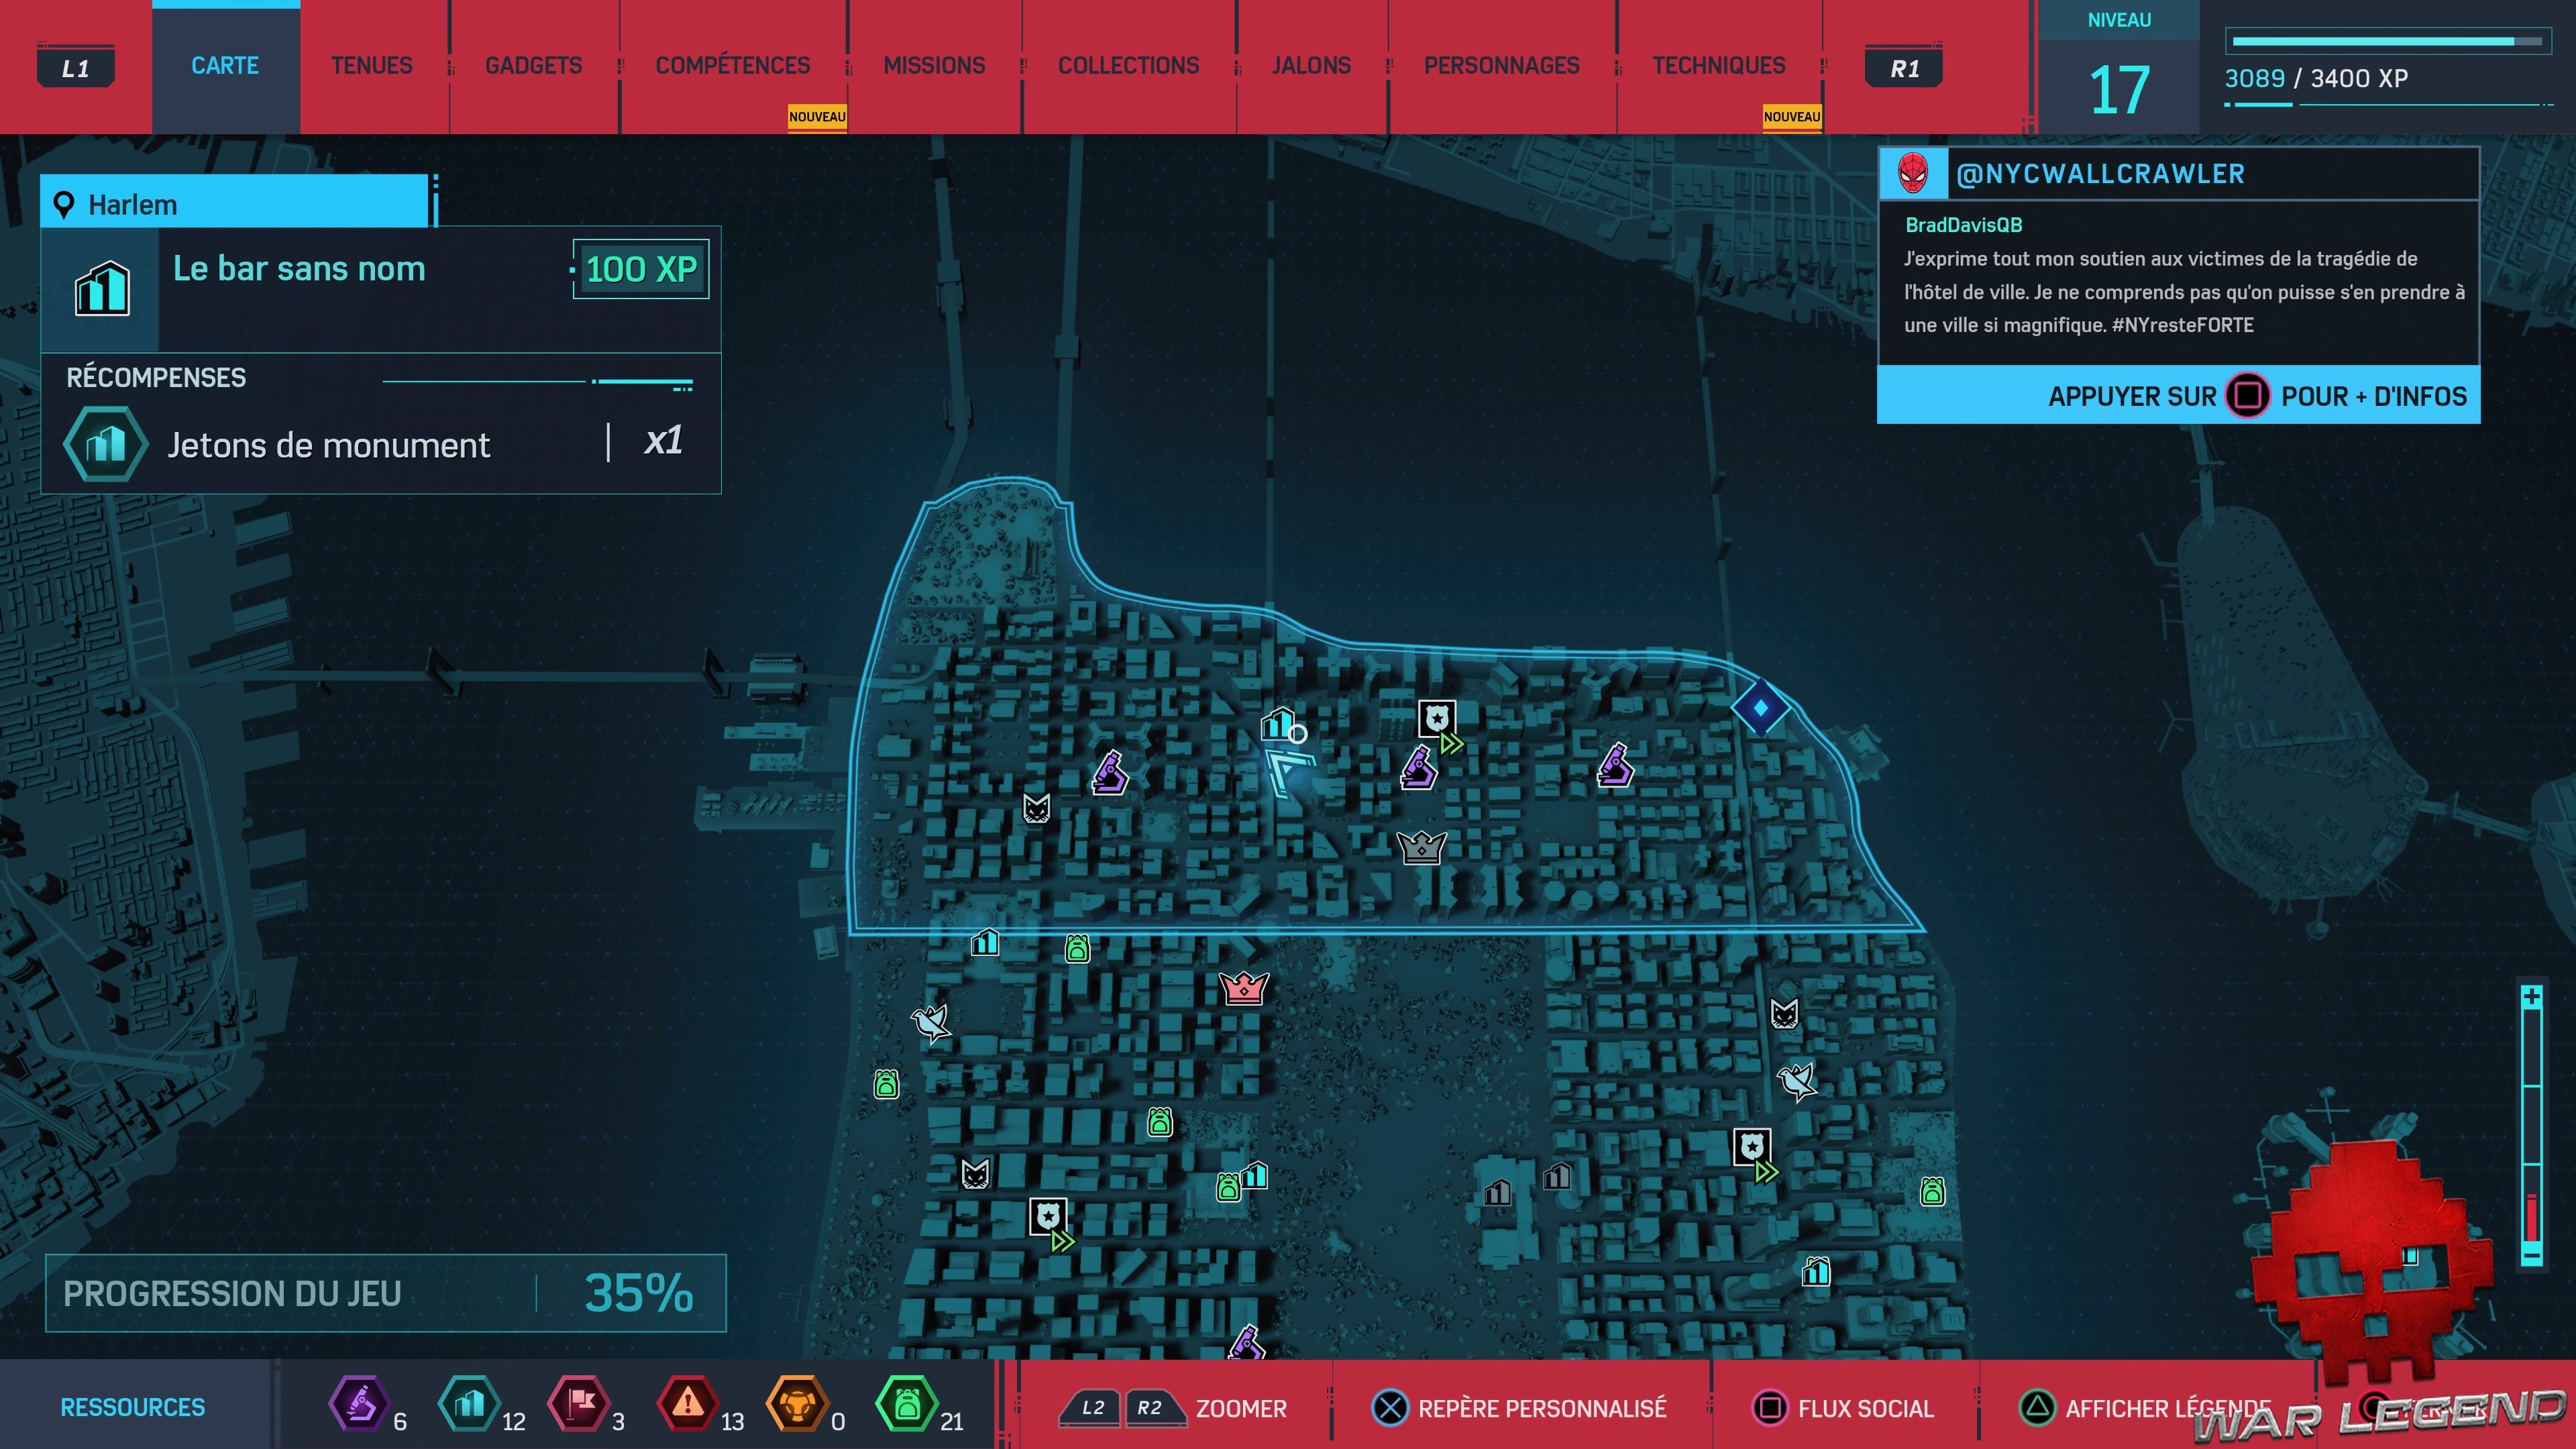The image size is (2576, 1449).
Task: Click the teal landmark token resource icon
Action: click(469, 1403)
